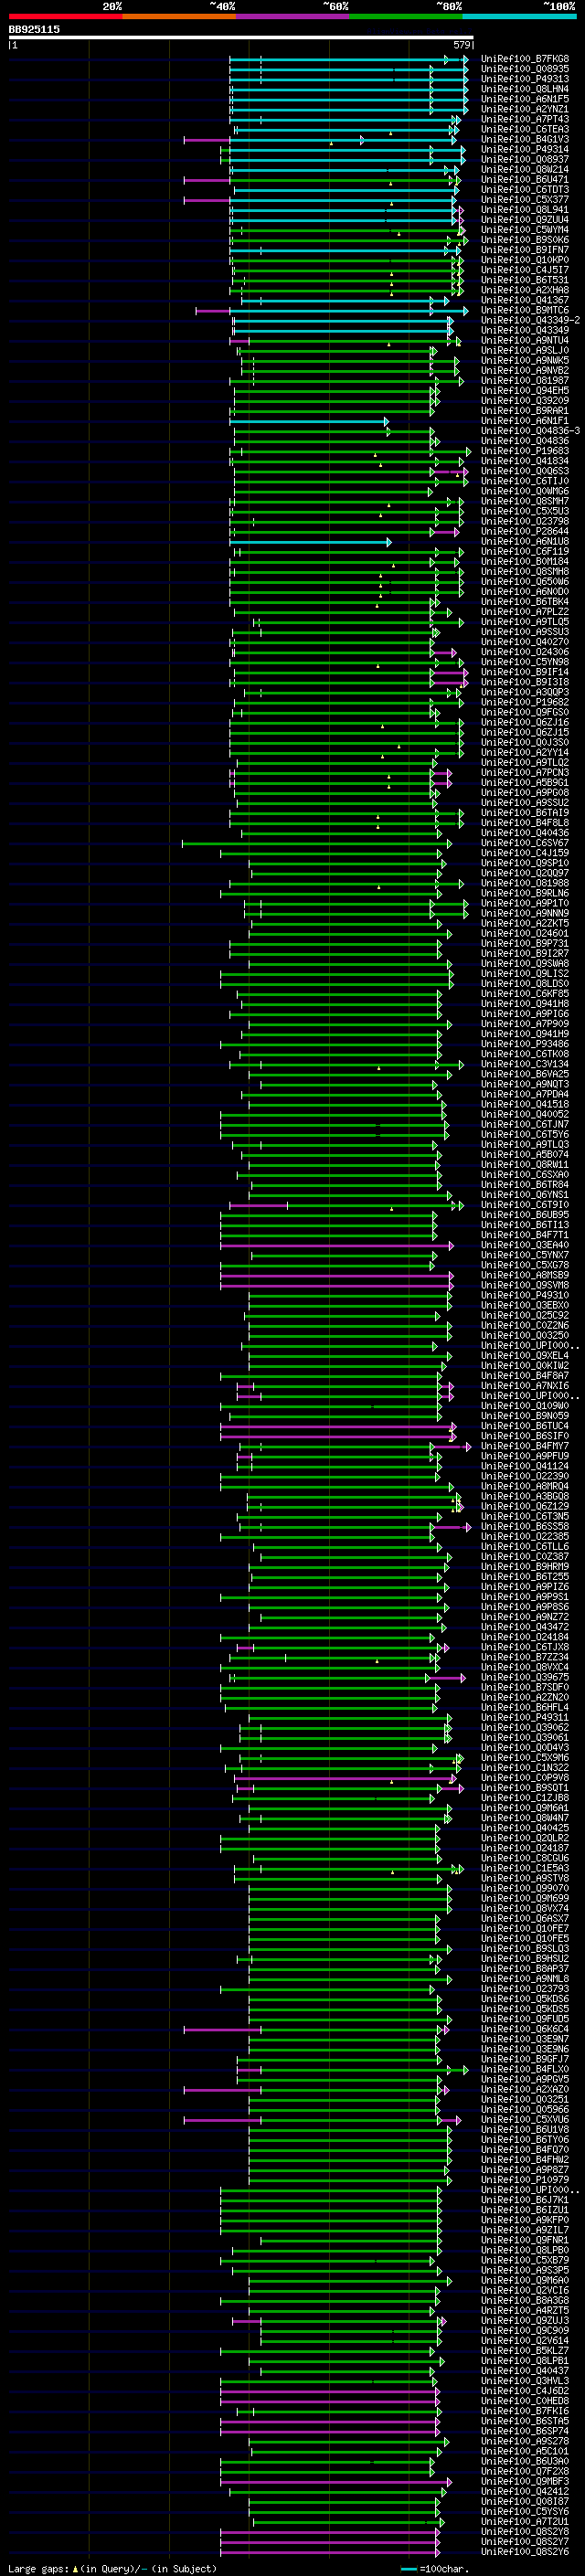Select the UniRef100_P49314 label
The image size is (585, 2576).
click(x=525, y=149)
